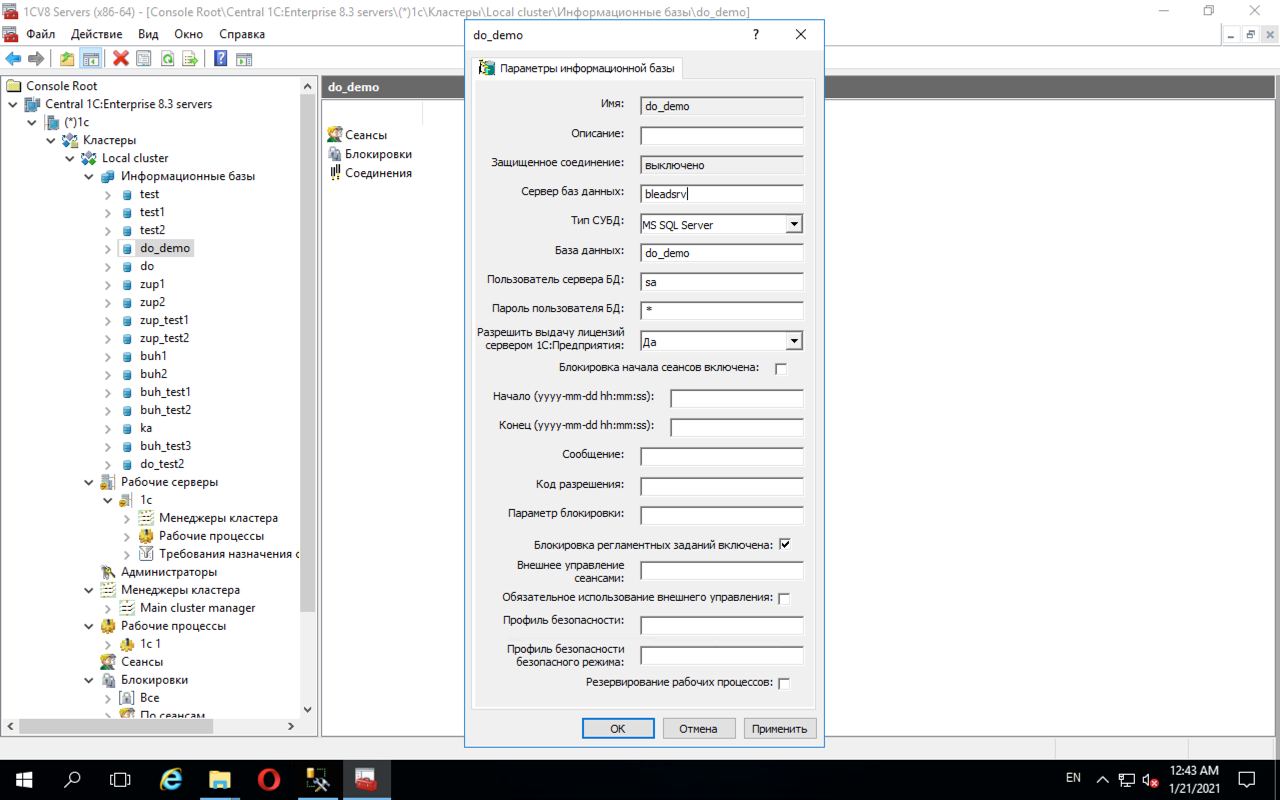The width and height of the screenshot is (1280, 800).
Task: Click the Export List toolbar icon
Action: coord(190,59)
